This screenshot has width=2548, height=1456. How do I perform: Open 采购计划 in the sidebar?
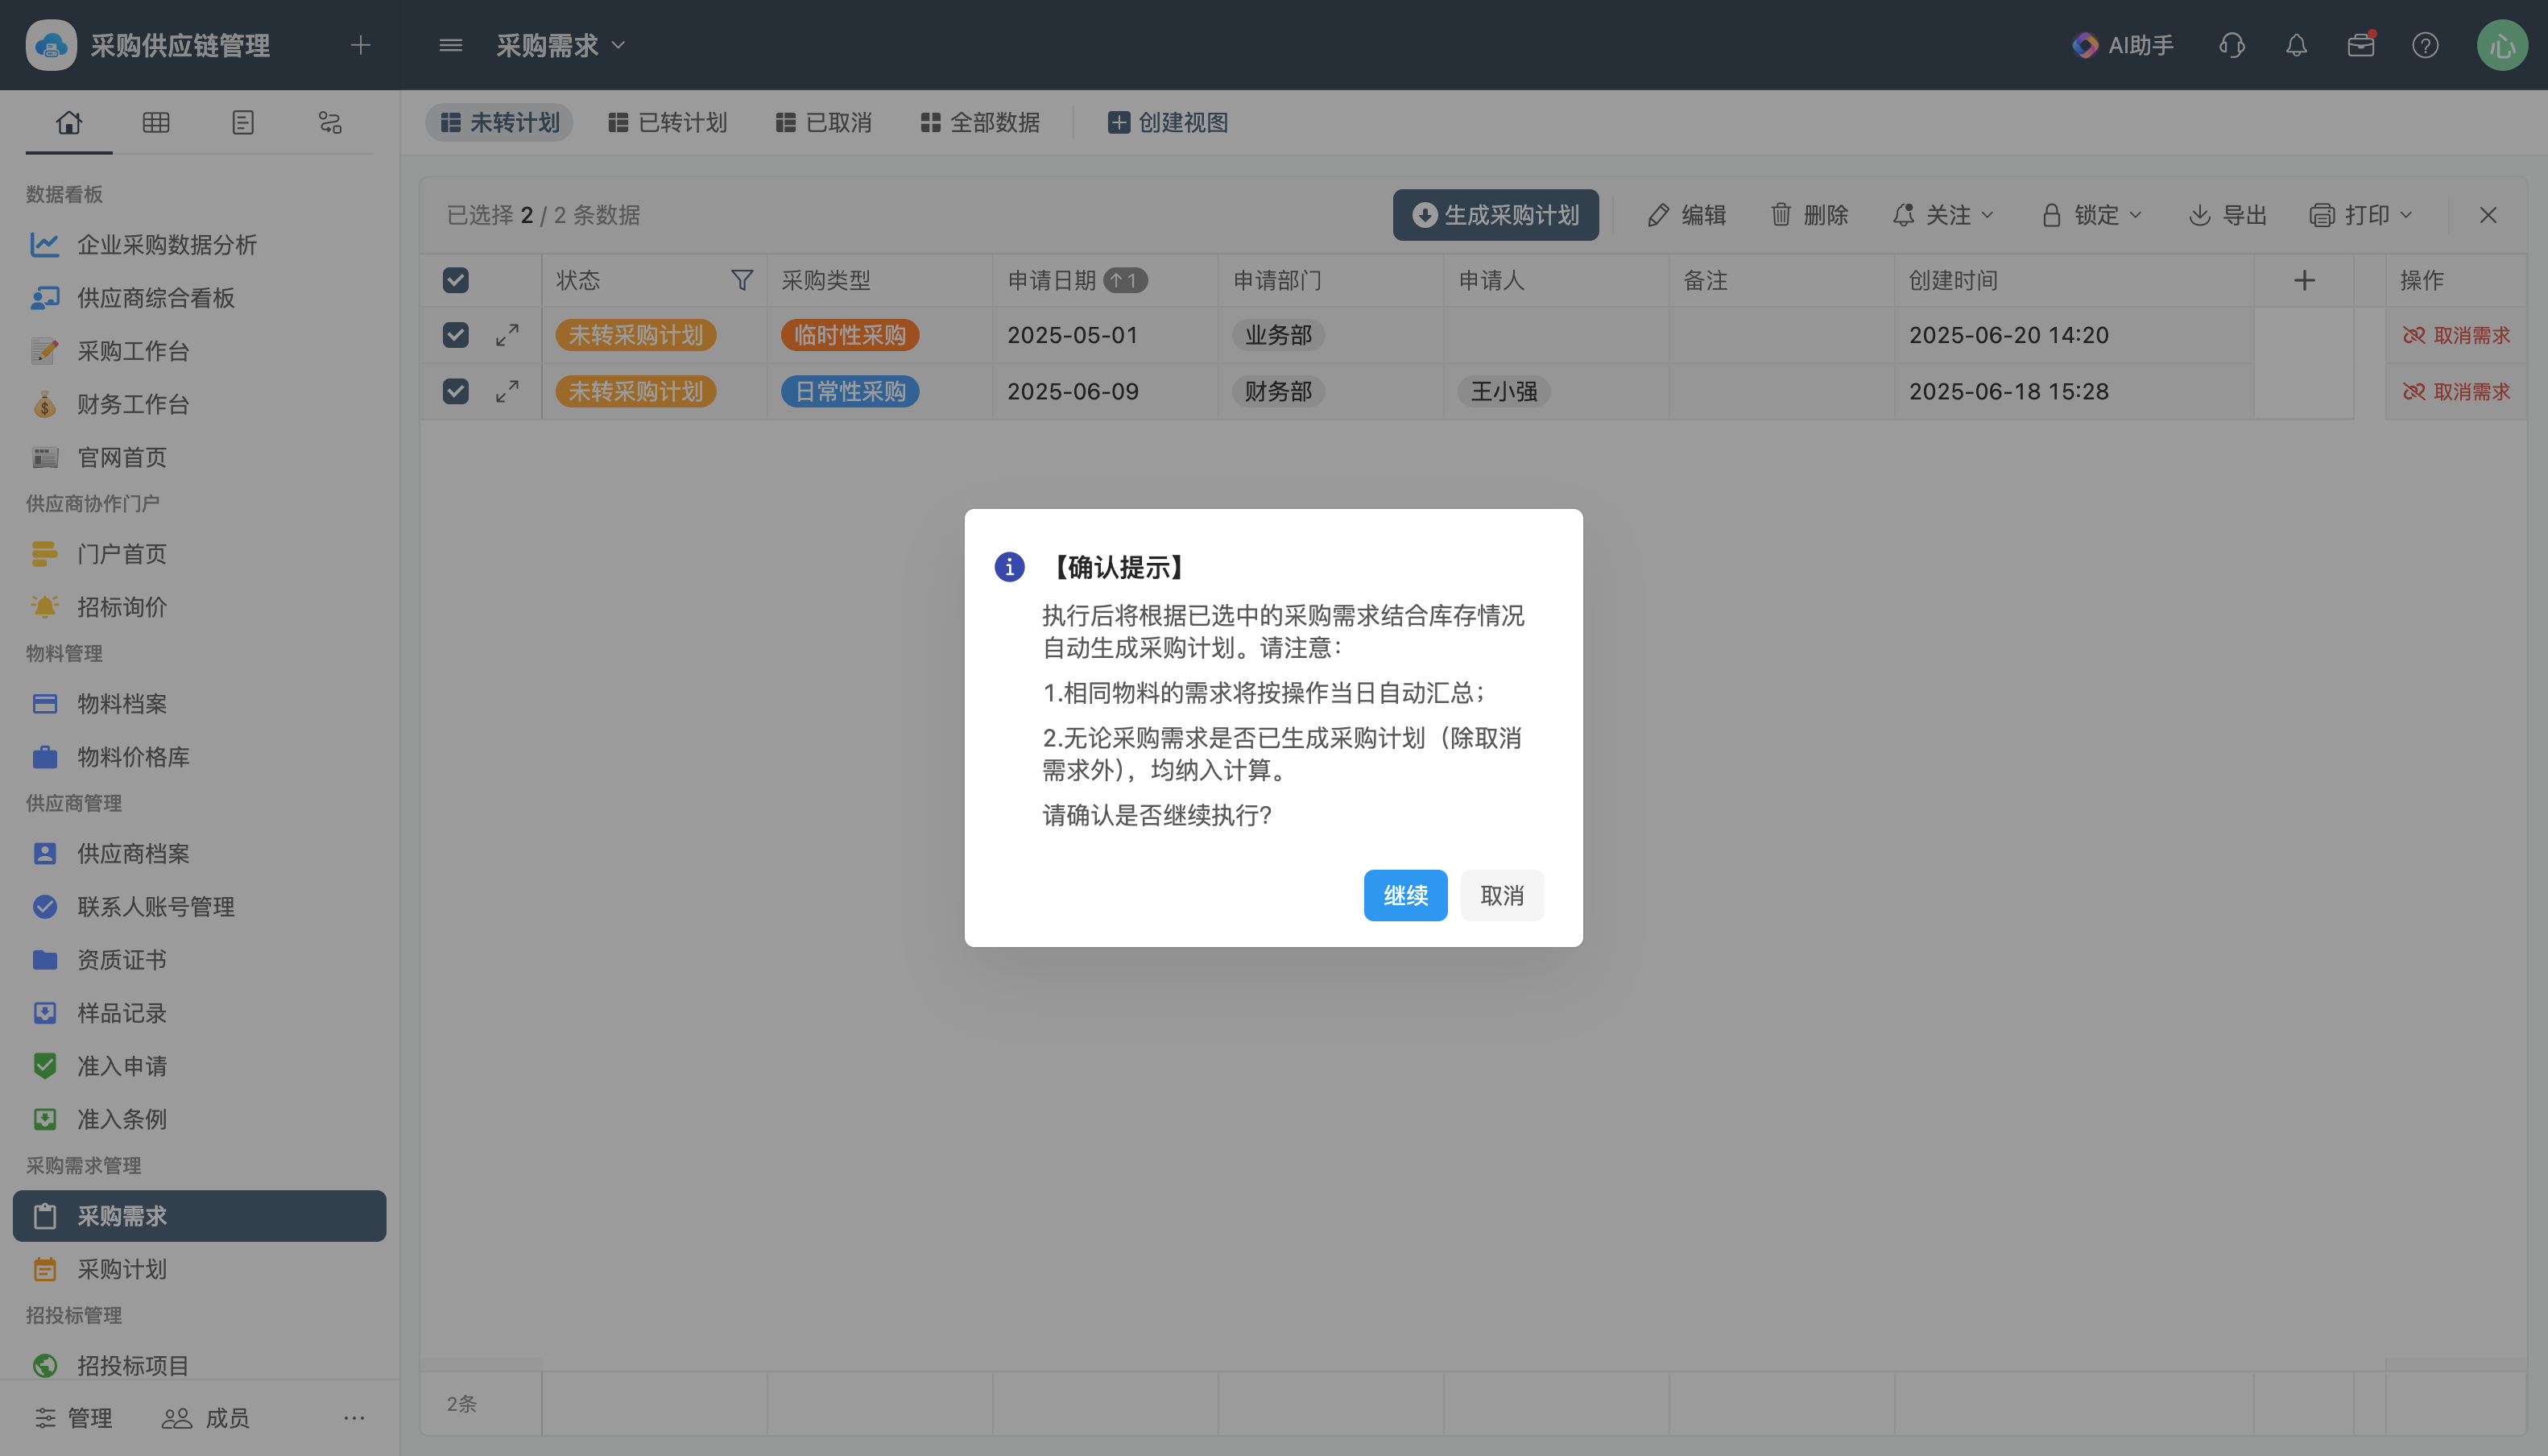122,1269
